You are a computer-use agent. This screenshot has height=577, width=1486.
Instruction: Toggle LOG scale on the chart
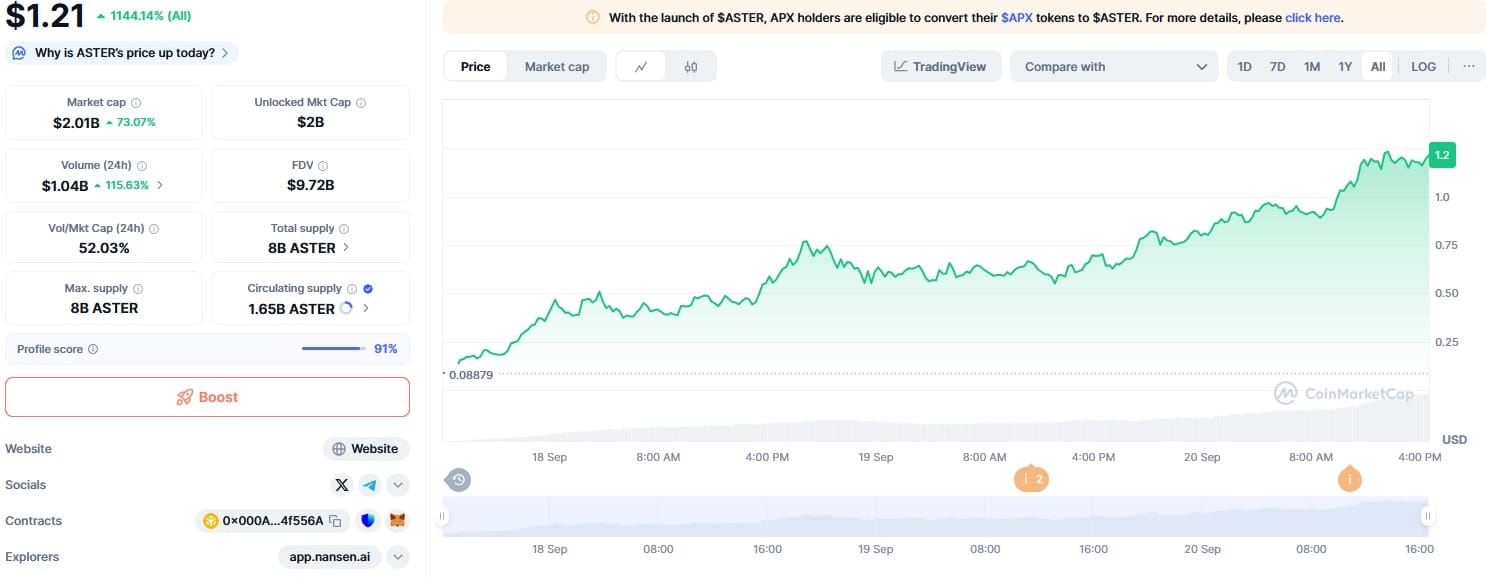1423,67
